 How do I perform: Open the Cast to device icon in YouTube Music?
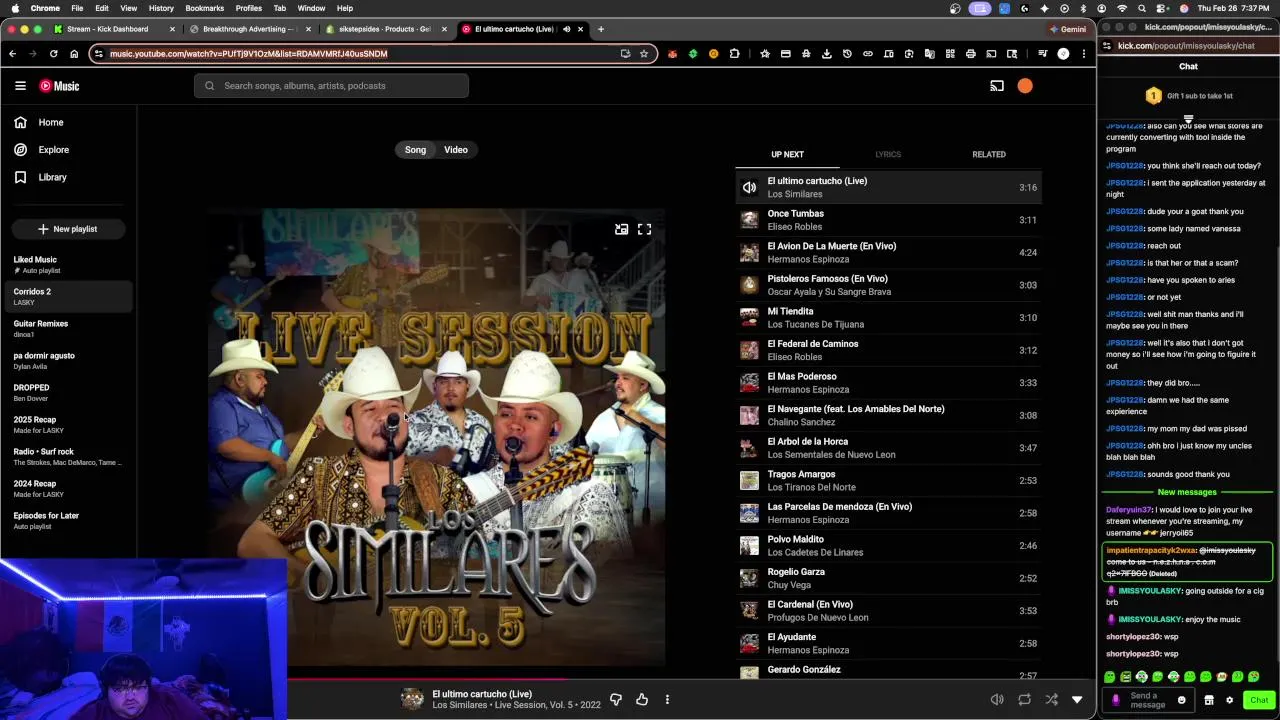[997, 86]
